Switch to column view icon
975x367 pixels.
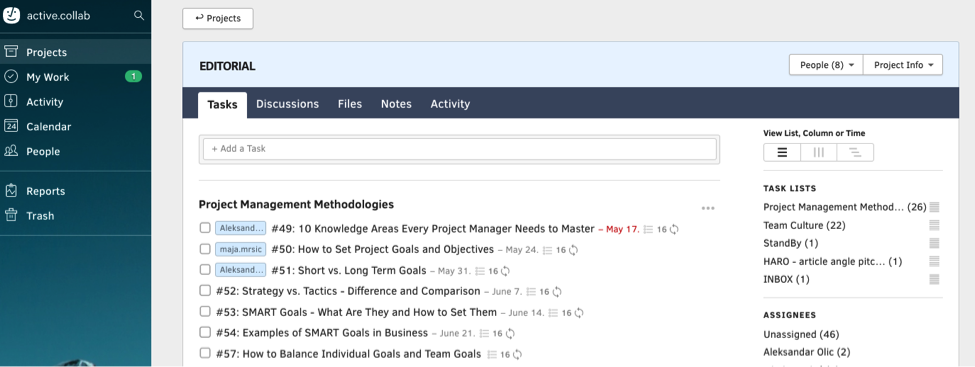tap(819, 152)
